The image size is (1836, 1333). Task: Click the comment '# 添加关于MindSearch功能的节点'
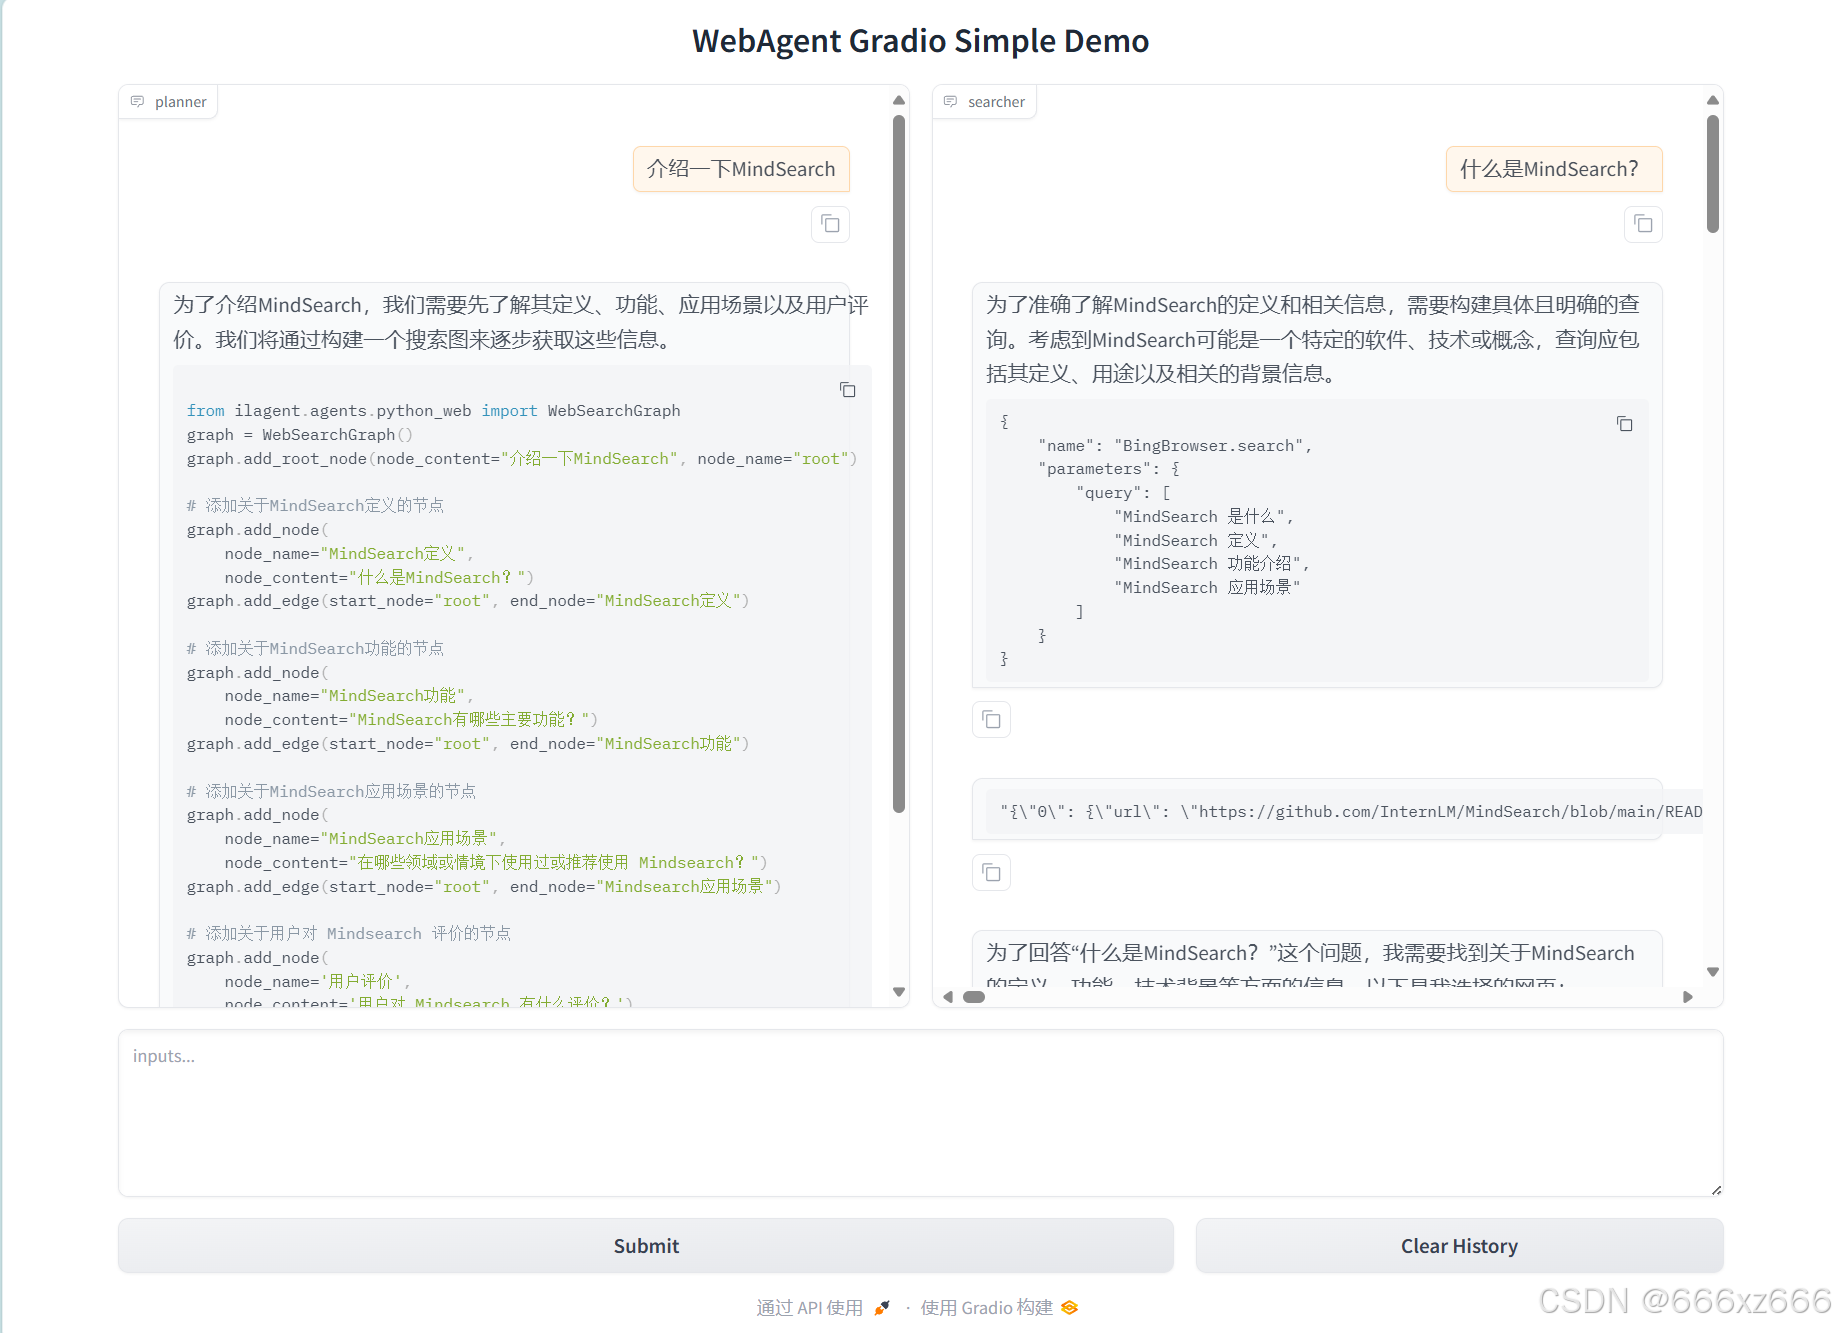[x=315, y=649]
